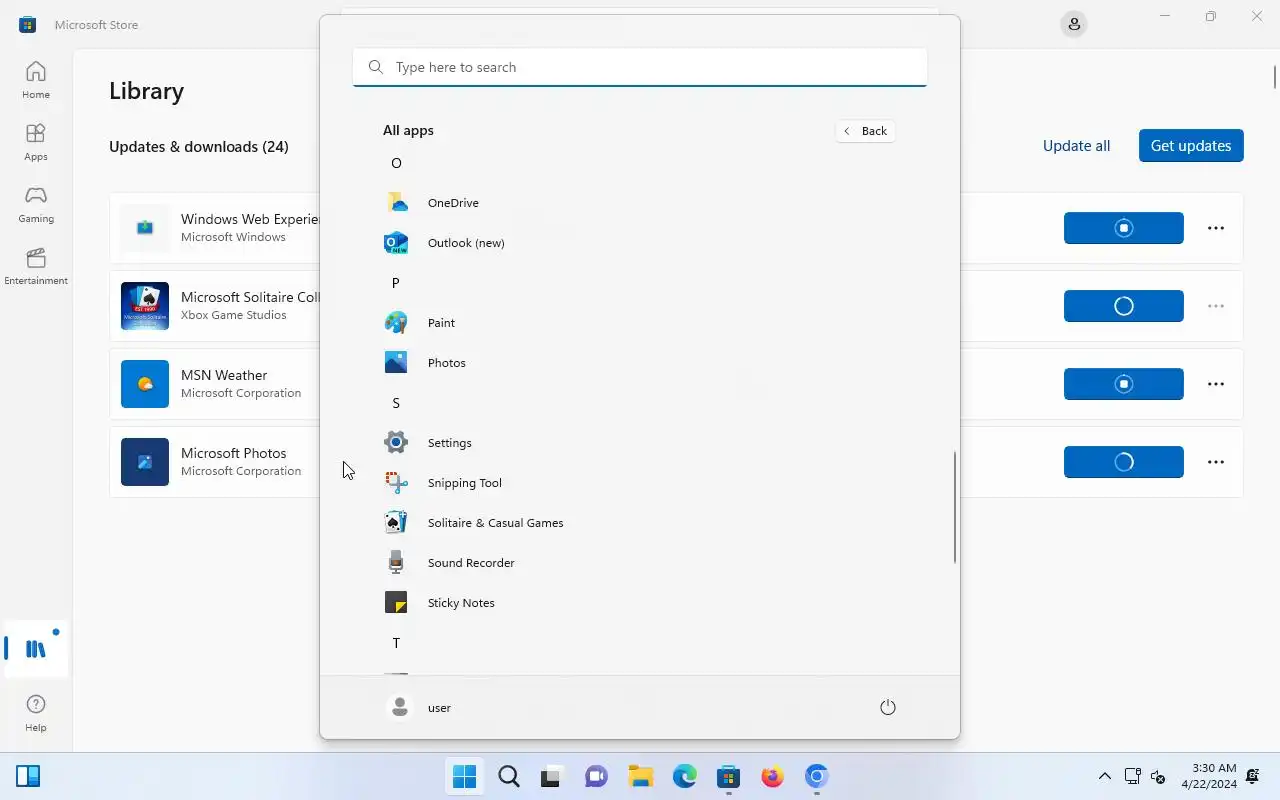Select the Microsoft Photos thumbnail in Library
Viewport: 1280px width, 800px height.
(x=145, y=462)
